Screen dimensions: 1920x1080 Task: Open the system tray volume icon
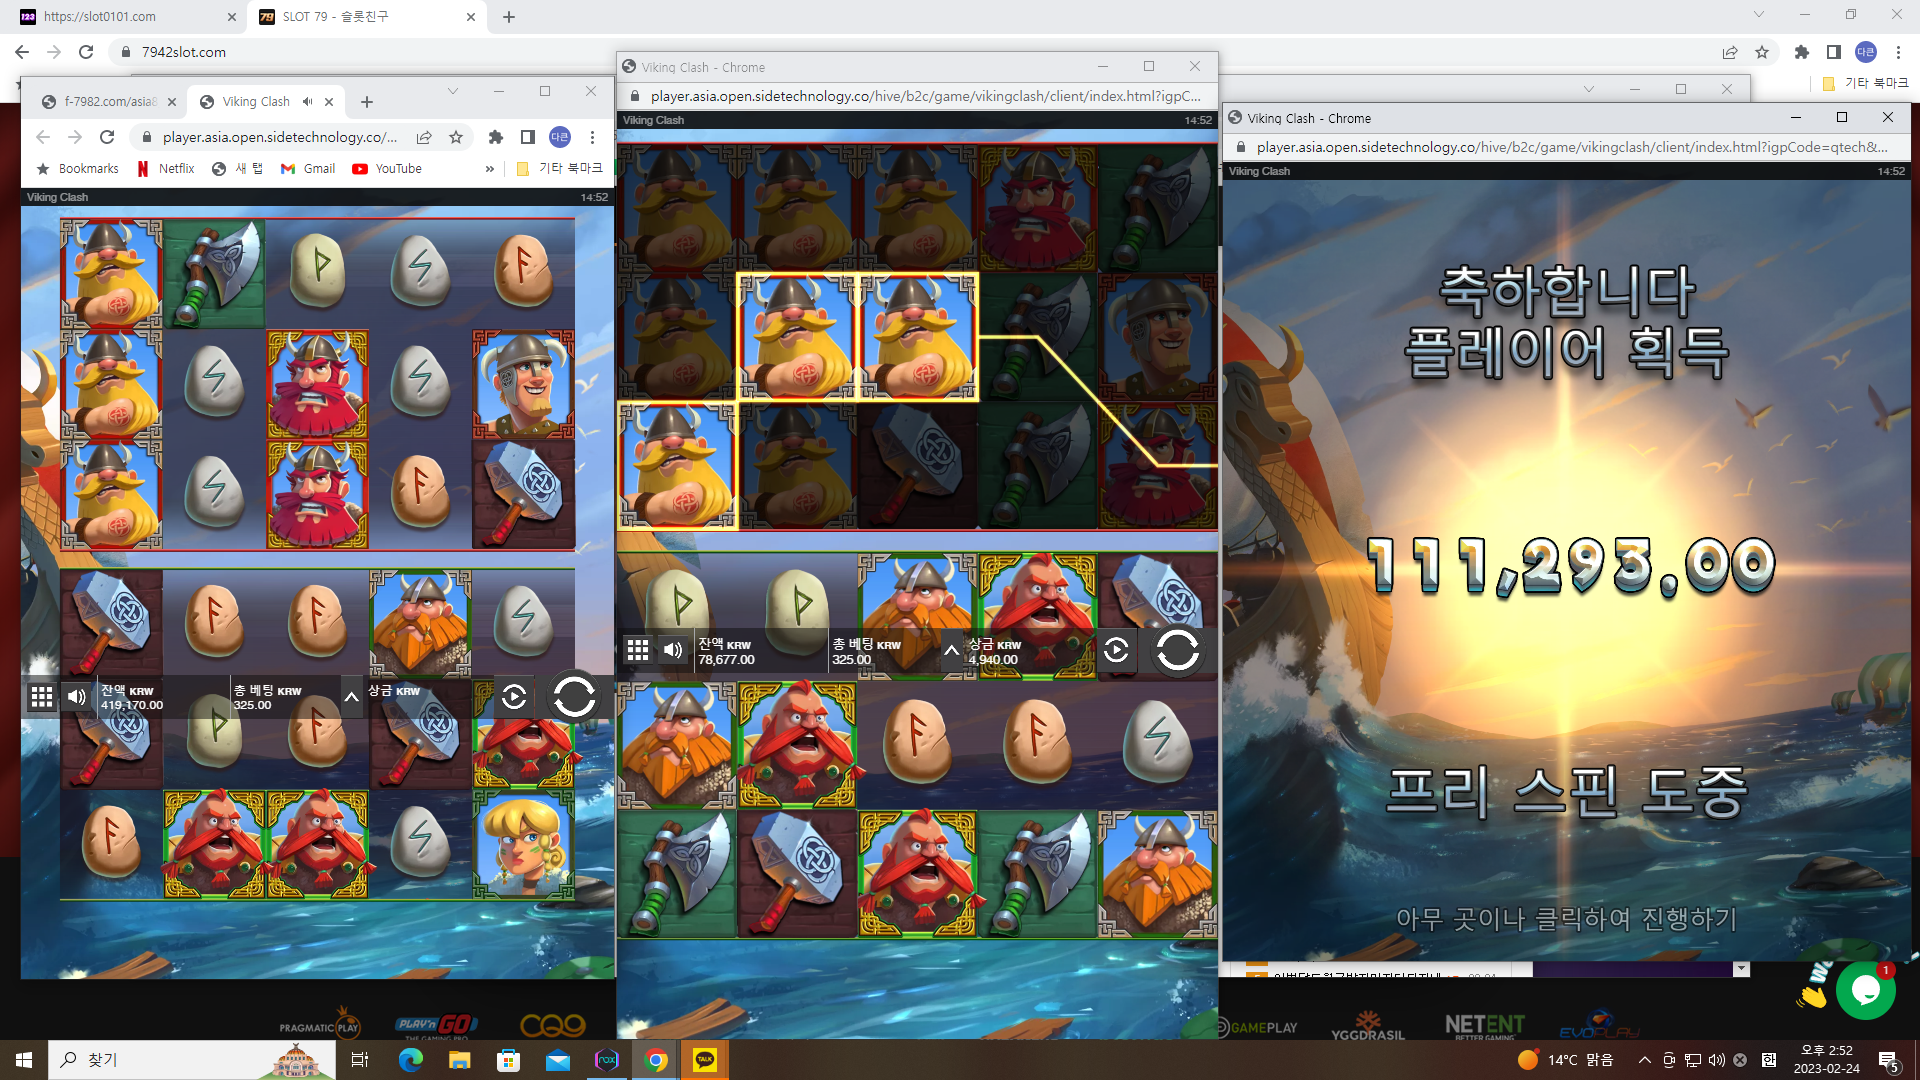point(1717,1060)
